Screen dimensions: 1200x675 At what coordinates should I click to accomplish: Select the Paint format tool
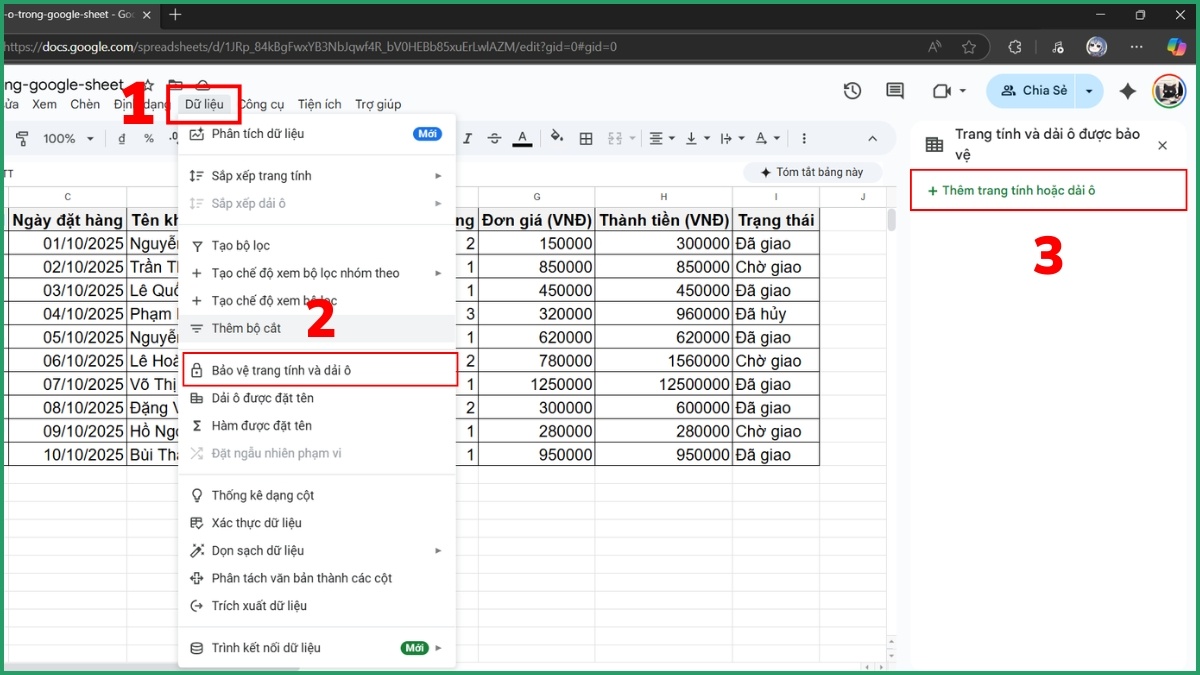coord(21,138)
